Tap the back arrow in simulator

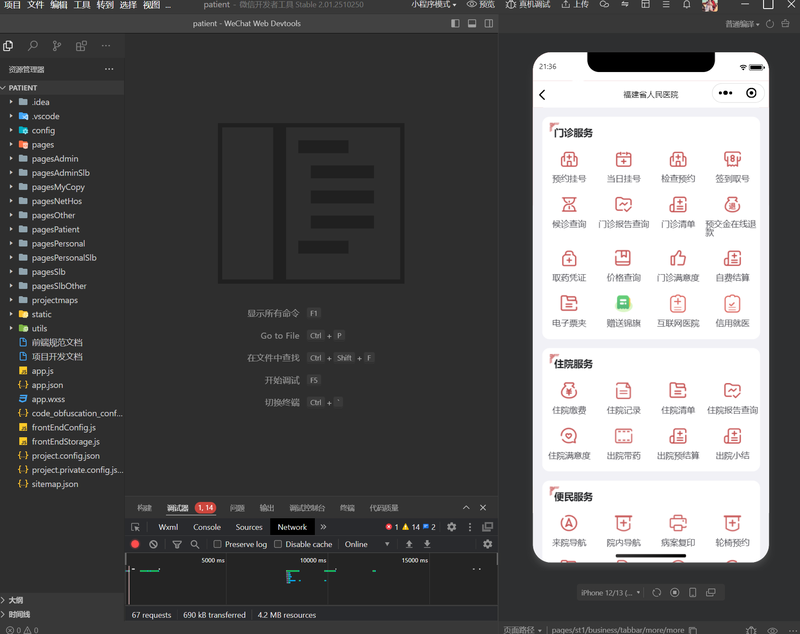point(542,94)
